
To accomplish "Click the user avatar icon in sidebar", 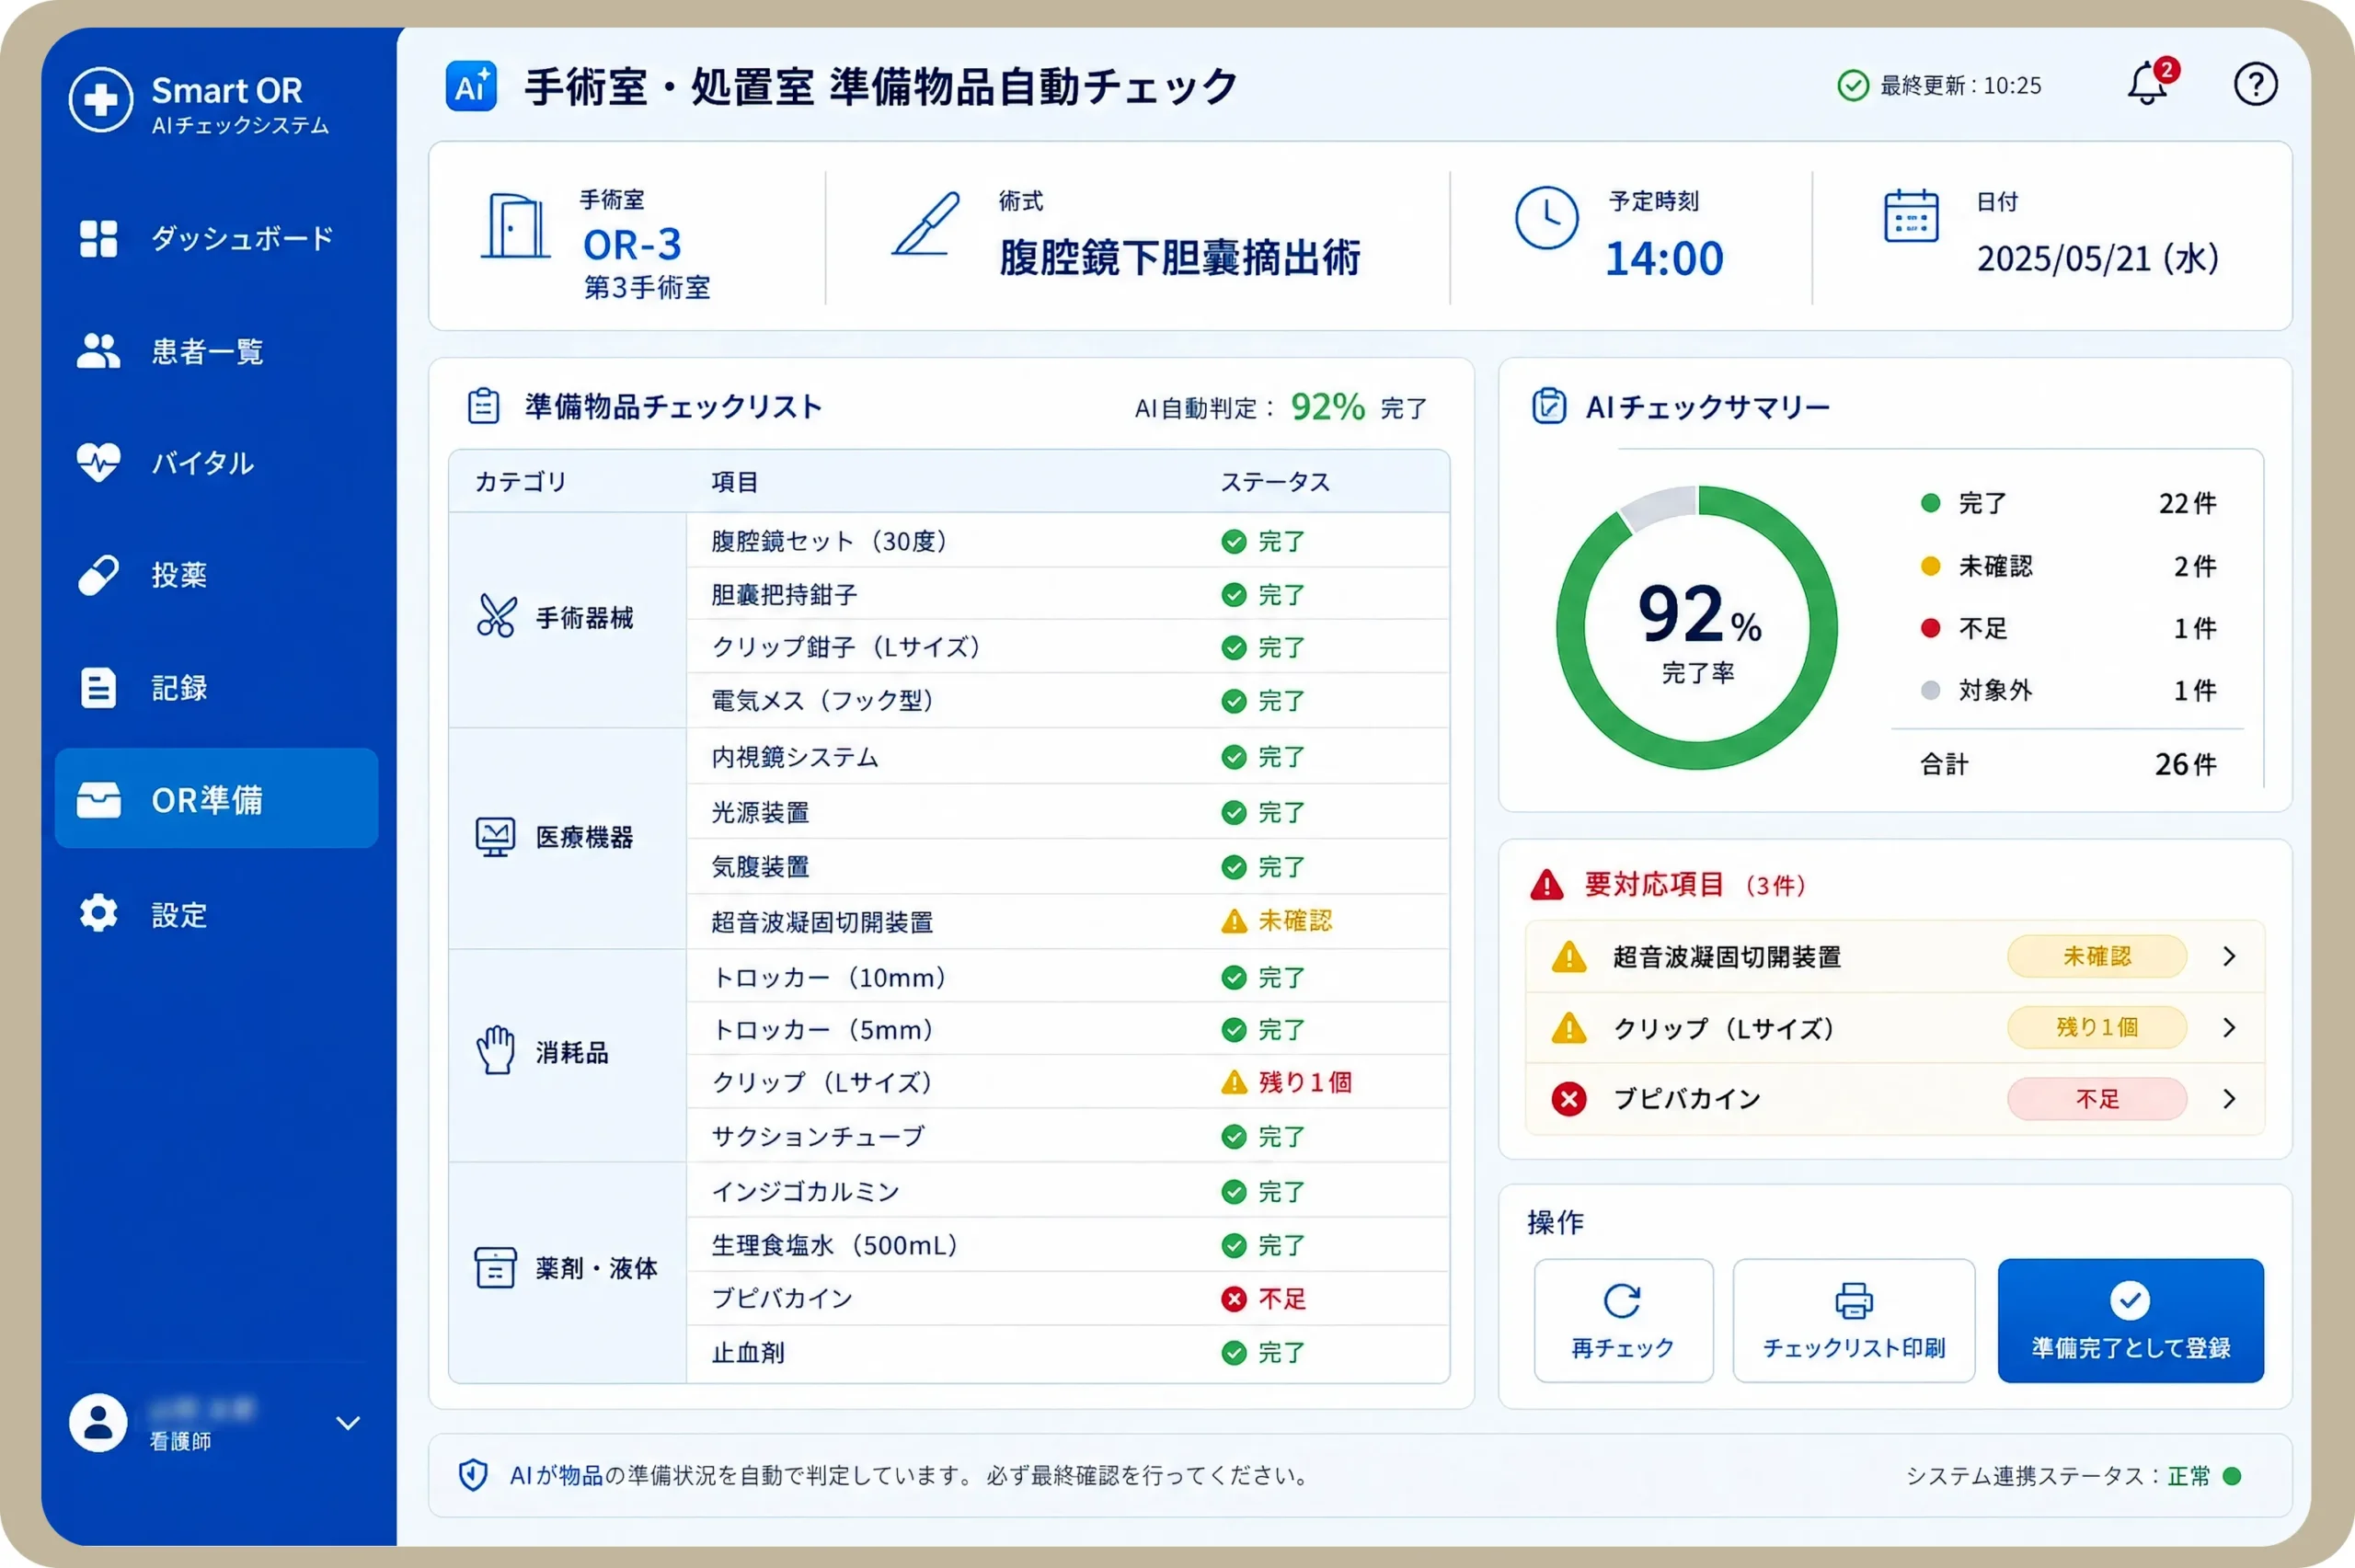I will tap(98, 1422).
